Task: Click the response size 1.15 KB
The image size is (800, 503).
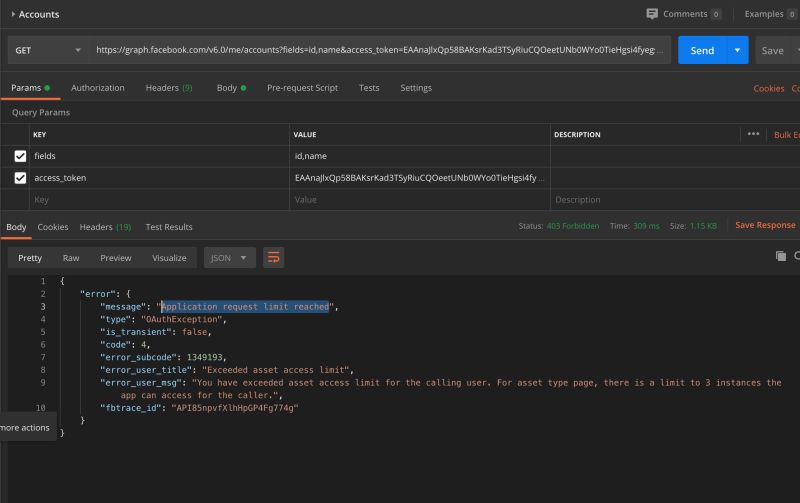Action: pyautogui.click(x=703, y=225)
